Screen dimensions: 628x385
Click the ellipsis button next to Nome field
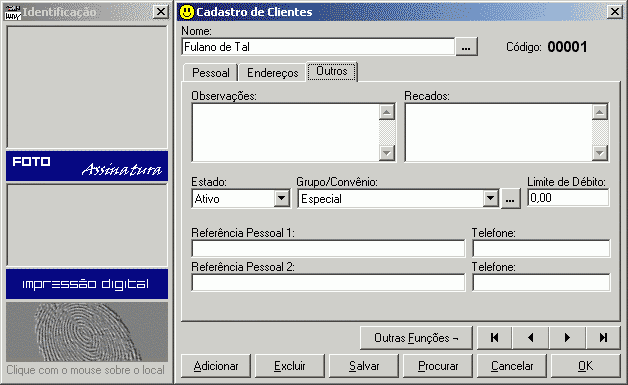tap(466, 47)
